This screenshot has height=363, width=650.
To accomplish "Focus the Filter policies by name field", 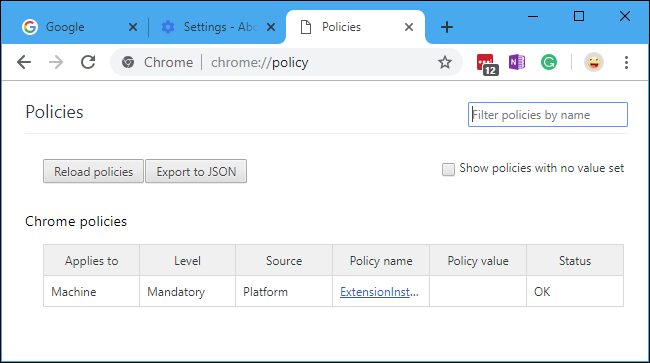I will tap(548, 114).
